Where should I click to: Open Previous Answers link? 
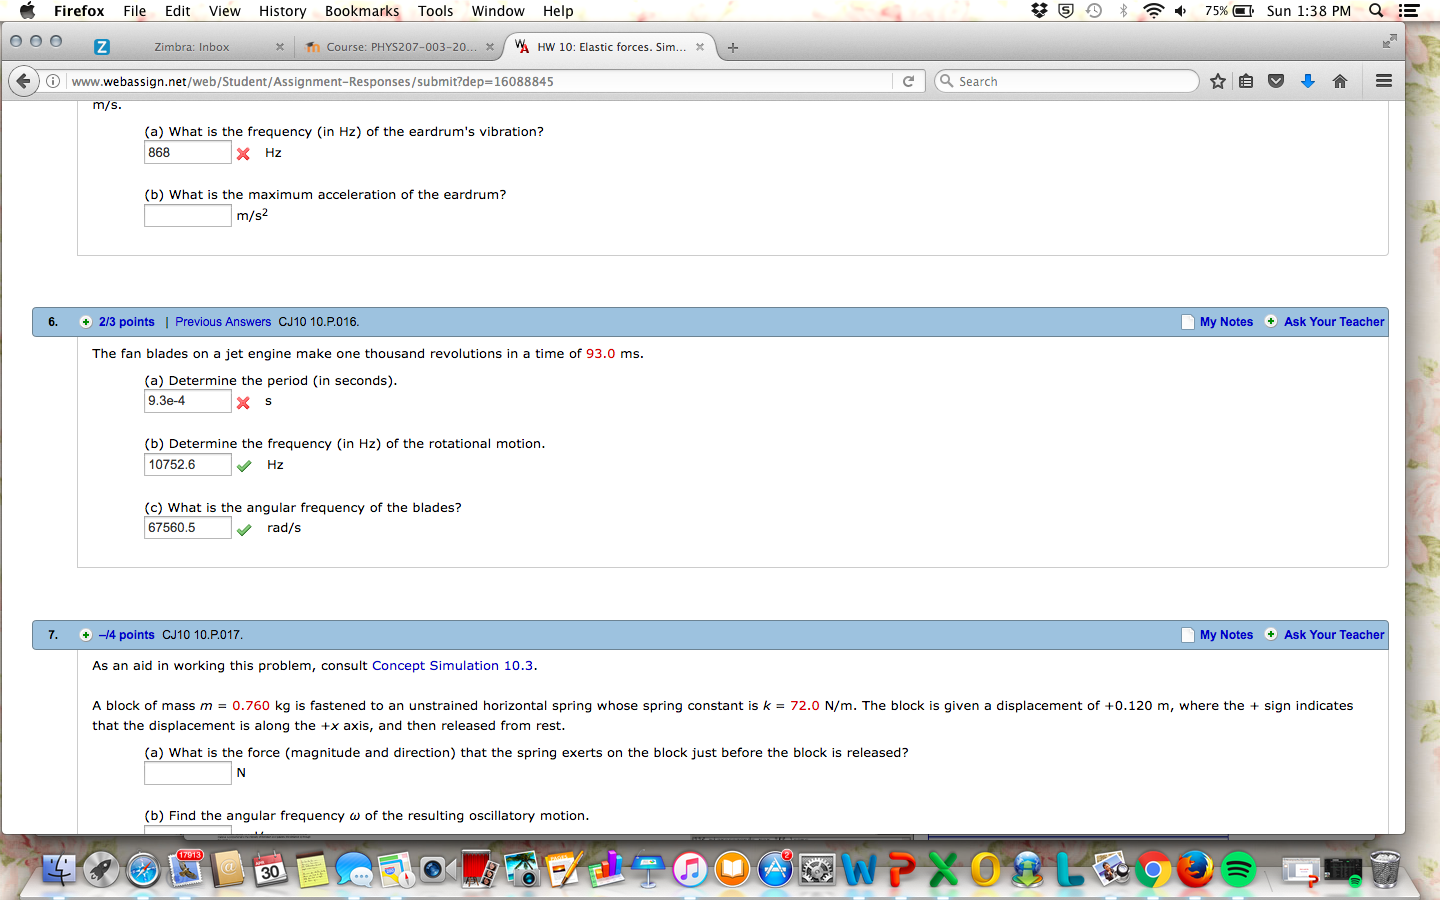click(x=223, y=322)
